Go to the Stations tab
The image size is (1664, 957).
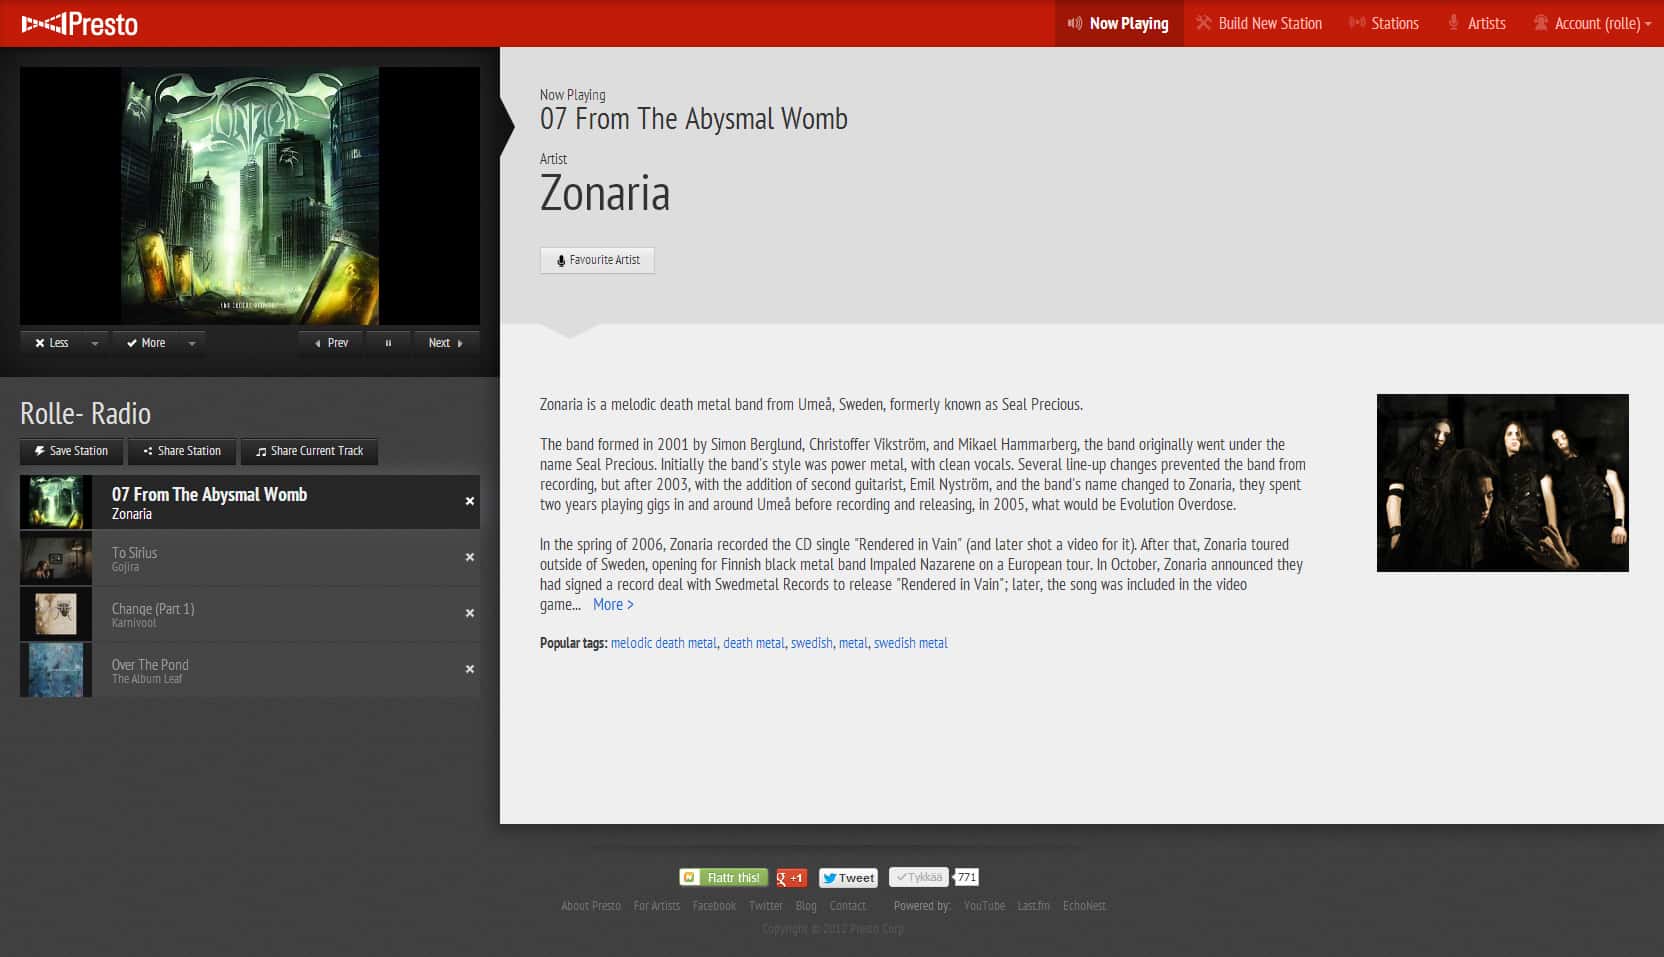1384,23
